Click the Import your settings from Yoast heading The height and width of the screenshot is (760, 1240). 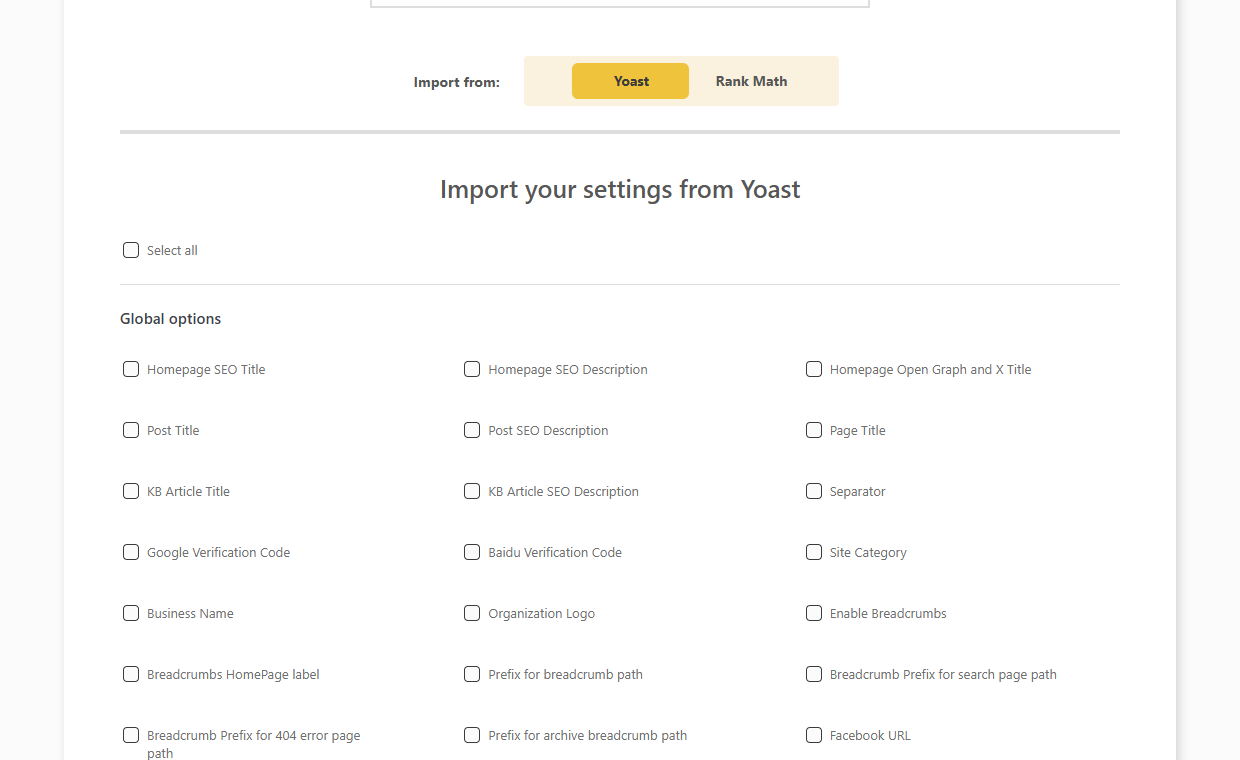[x=620, y=189]
